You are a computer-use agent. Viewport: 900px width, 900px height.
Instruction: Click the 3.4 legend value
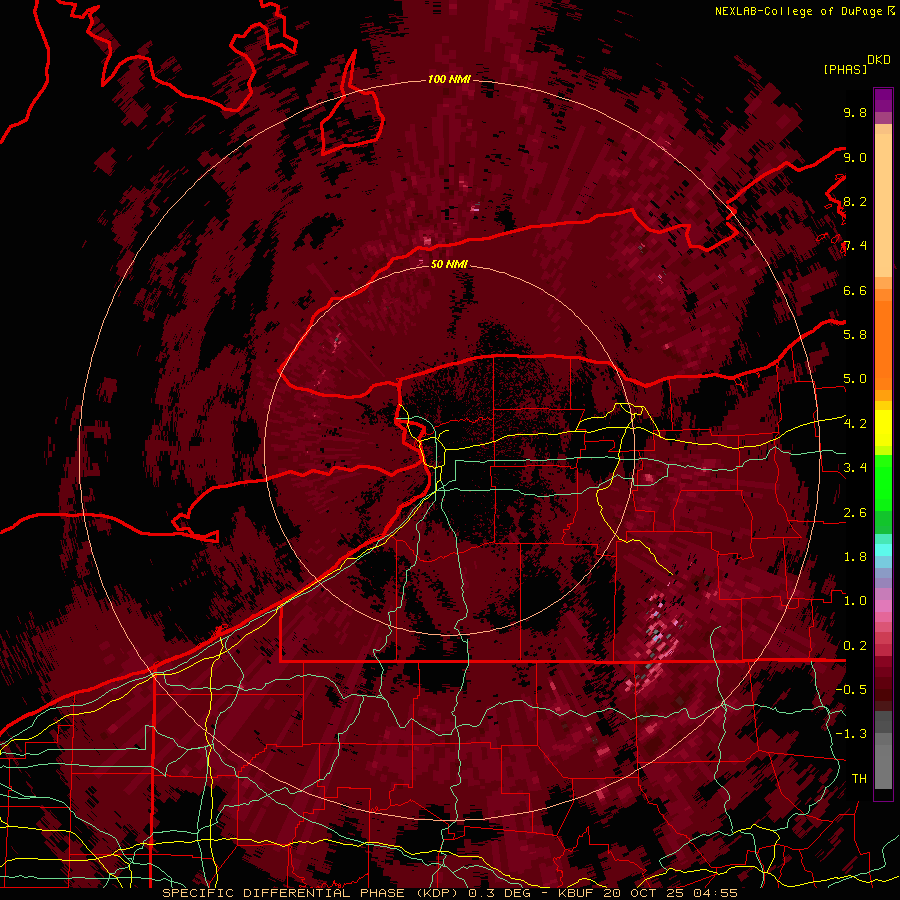point(855,468)
